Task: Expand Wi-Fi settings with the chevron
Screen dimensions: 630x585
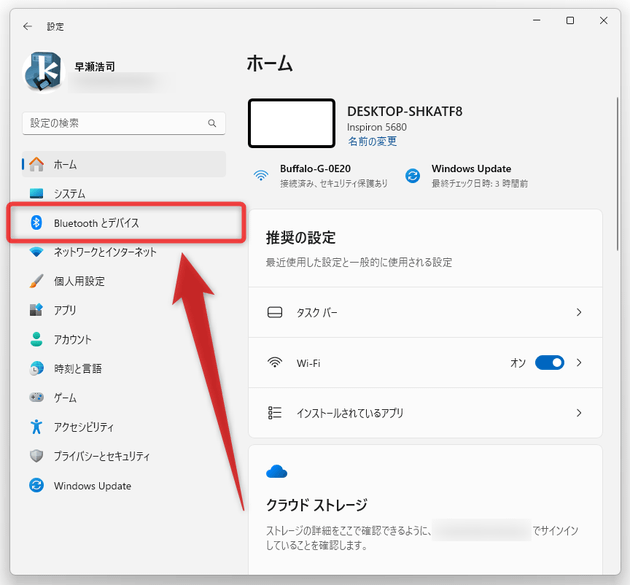Action: coord(579,363)
